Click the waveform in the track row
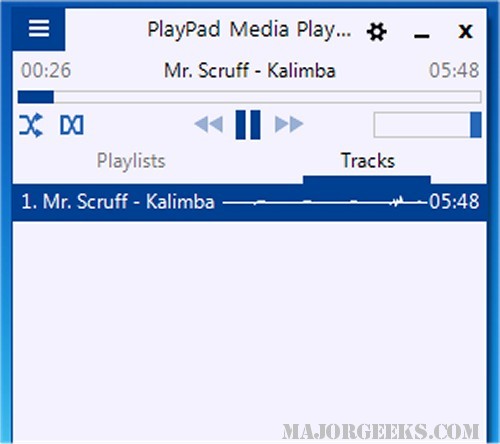This screenshot has width=500, height=444. click(325, 202)
